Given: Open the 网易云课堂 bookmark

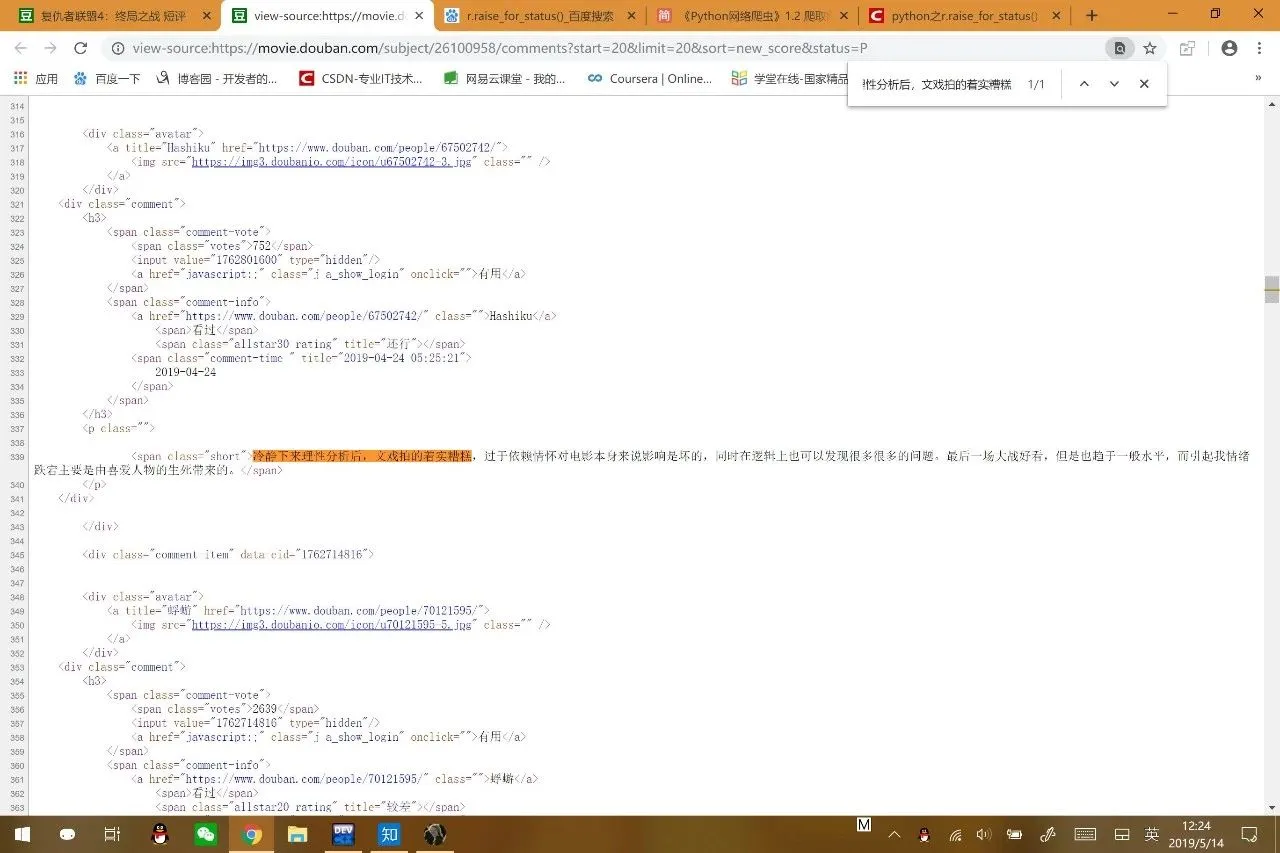Looking at the screenshot, I should tap(505, 78).
